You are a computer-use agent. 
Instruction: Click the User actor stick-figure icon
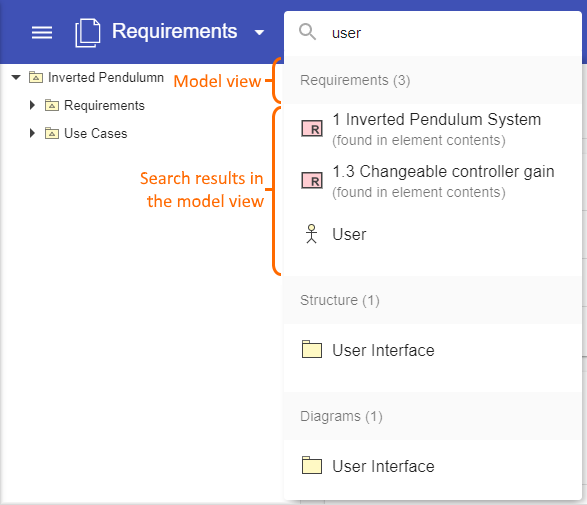(x=311, y=234)
